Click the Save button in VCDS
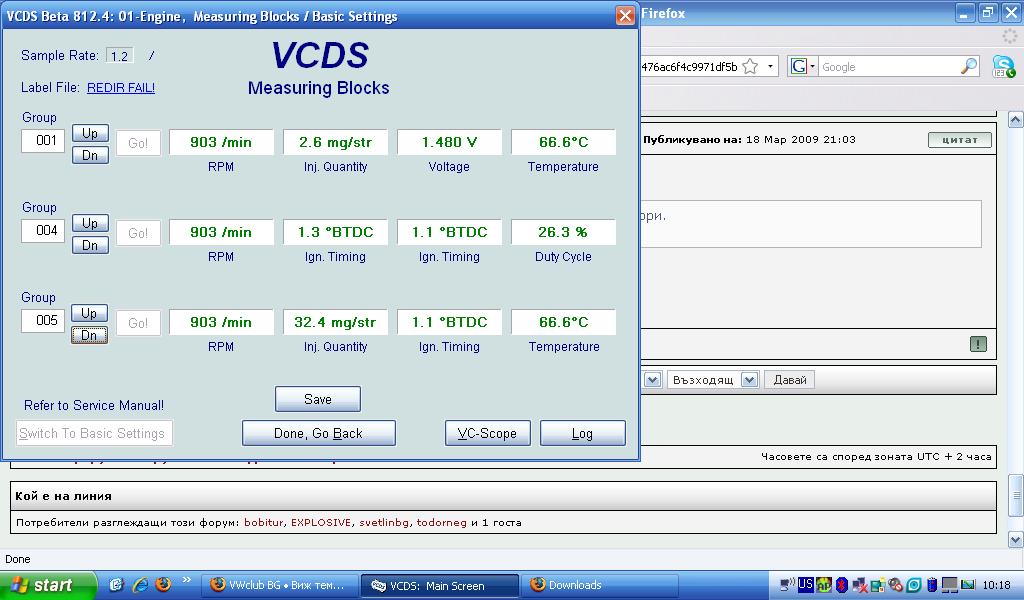This screenshot has width=1024, height=600. point(317,399)
